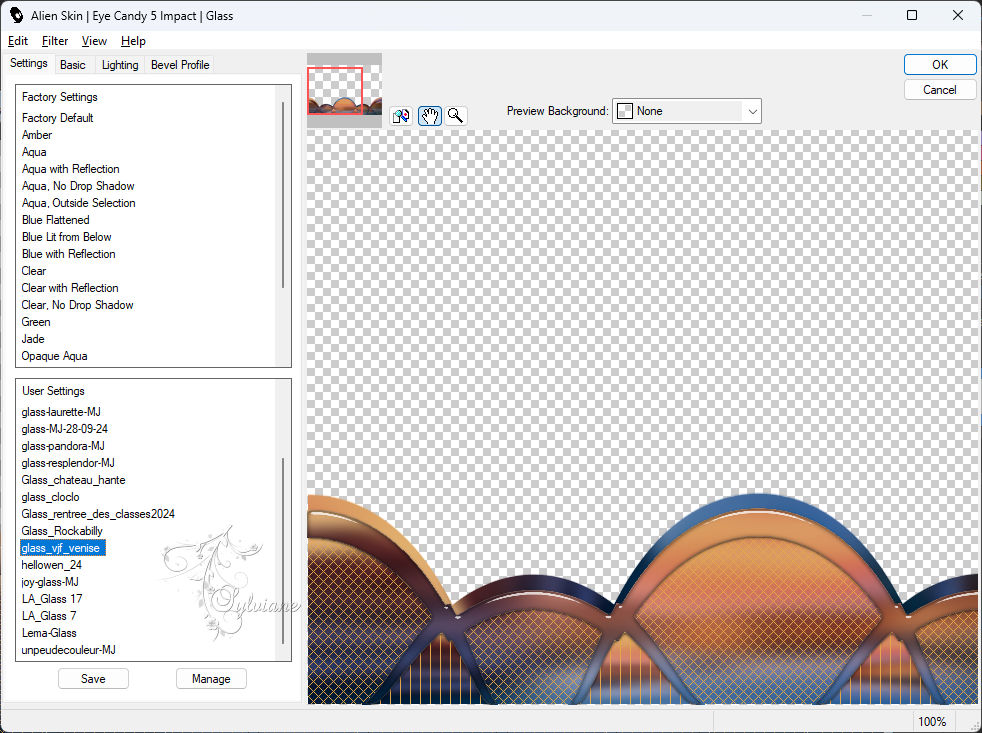Open the View menu
Viewport: 982px width, 733px height.
(x=94, y=41)
